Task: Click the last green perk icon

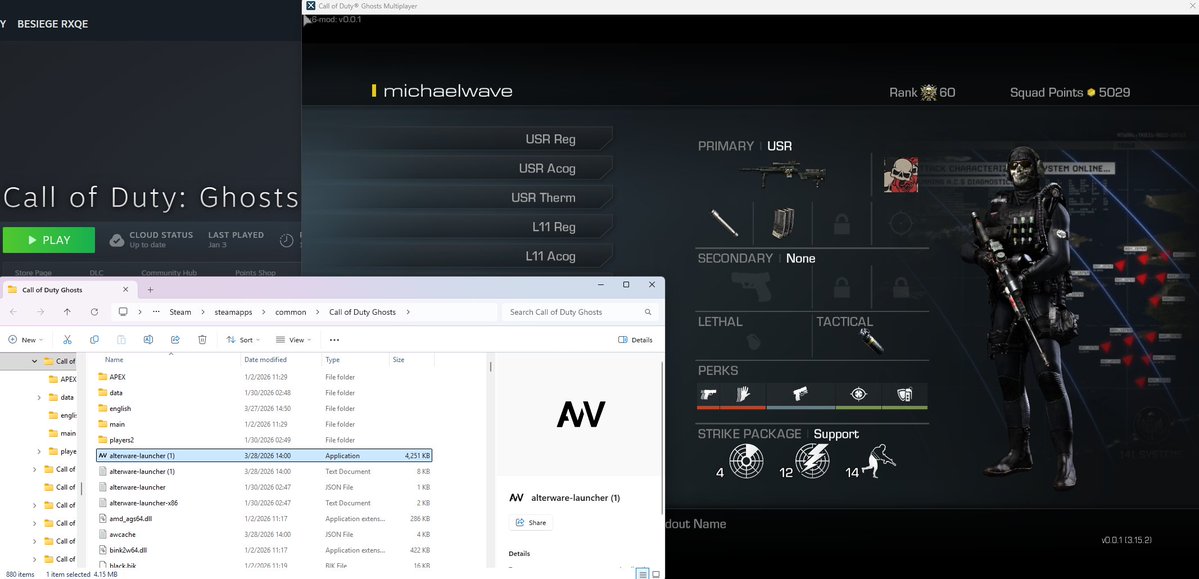Action: pos(904,394)
